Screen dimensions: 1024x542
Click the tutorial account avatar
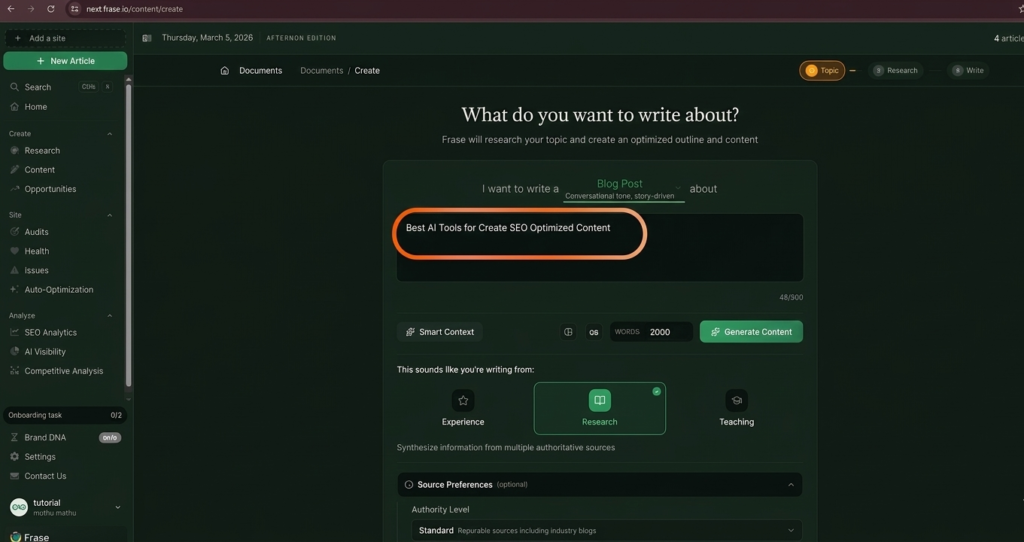pos(19,507)
